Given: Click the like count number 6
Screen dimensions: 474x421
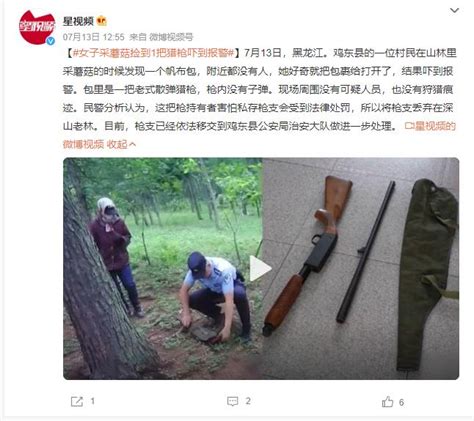Looking at the screenshot, I should (x=401, y=402).
